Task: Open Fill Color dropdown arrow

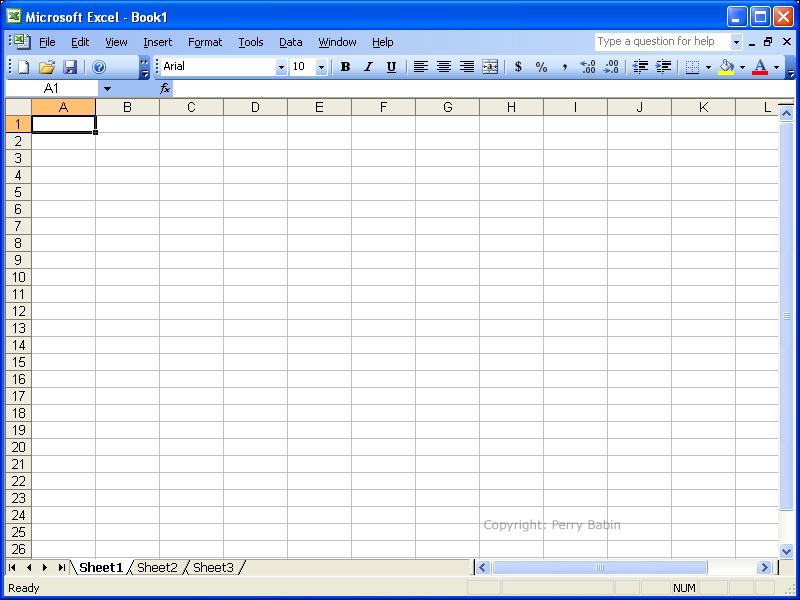Action: pos(742,67)
